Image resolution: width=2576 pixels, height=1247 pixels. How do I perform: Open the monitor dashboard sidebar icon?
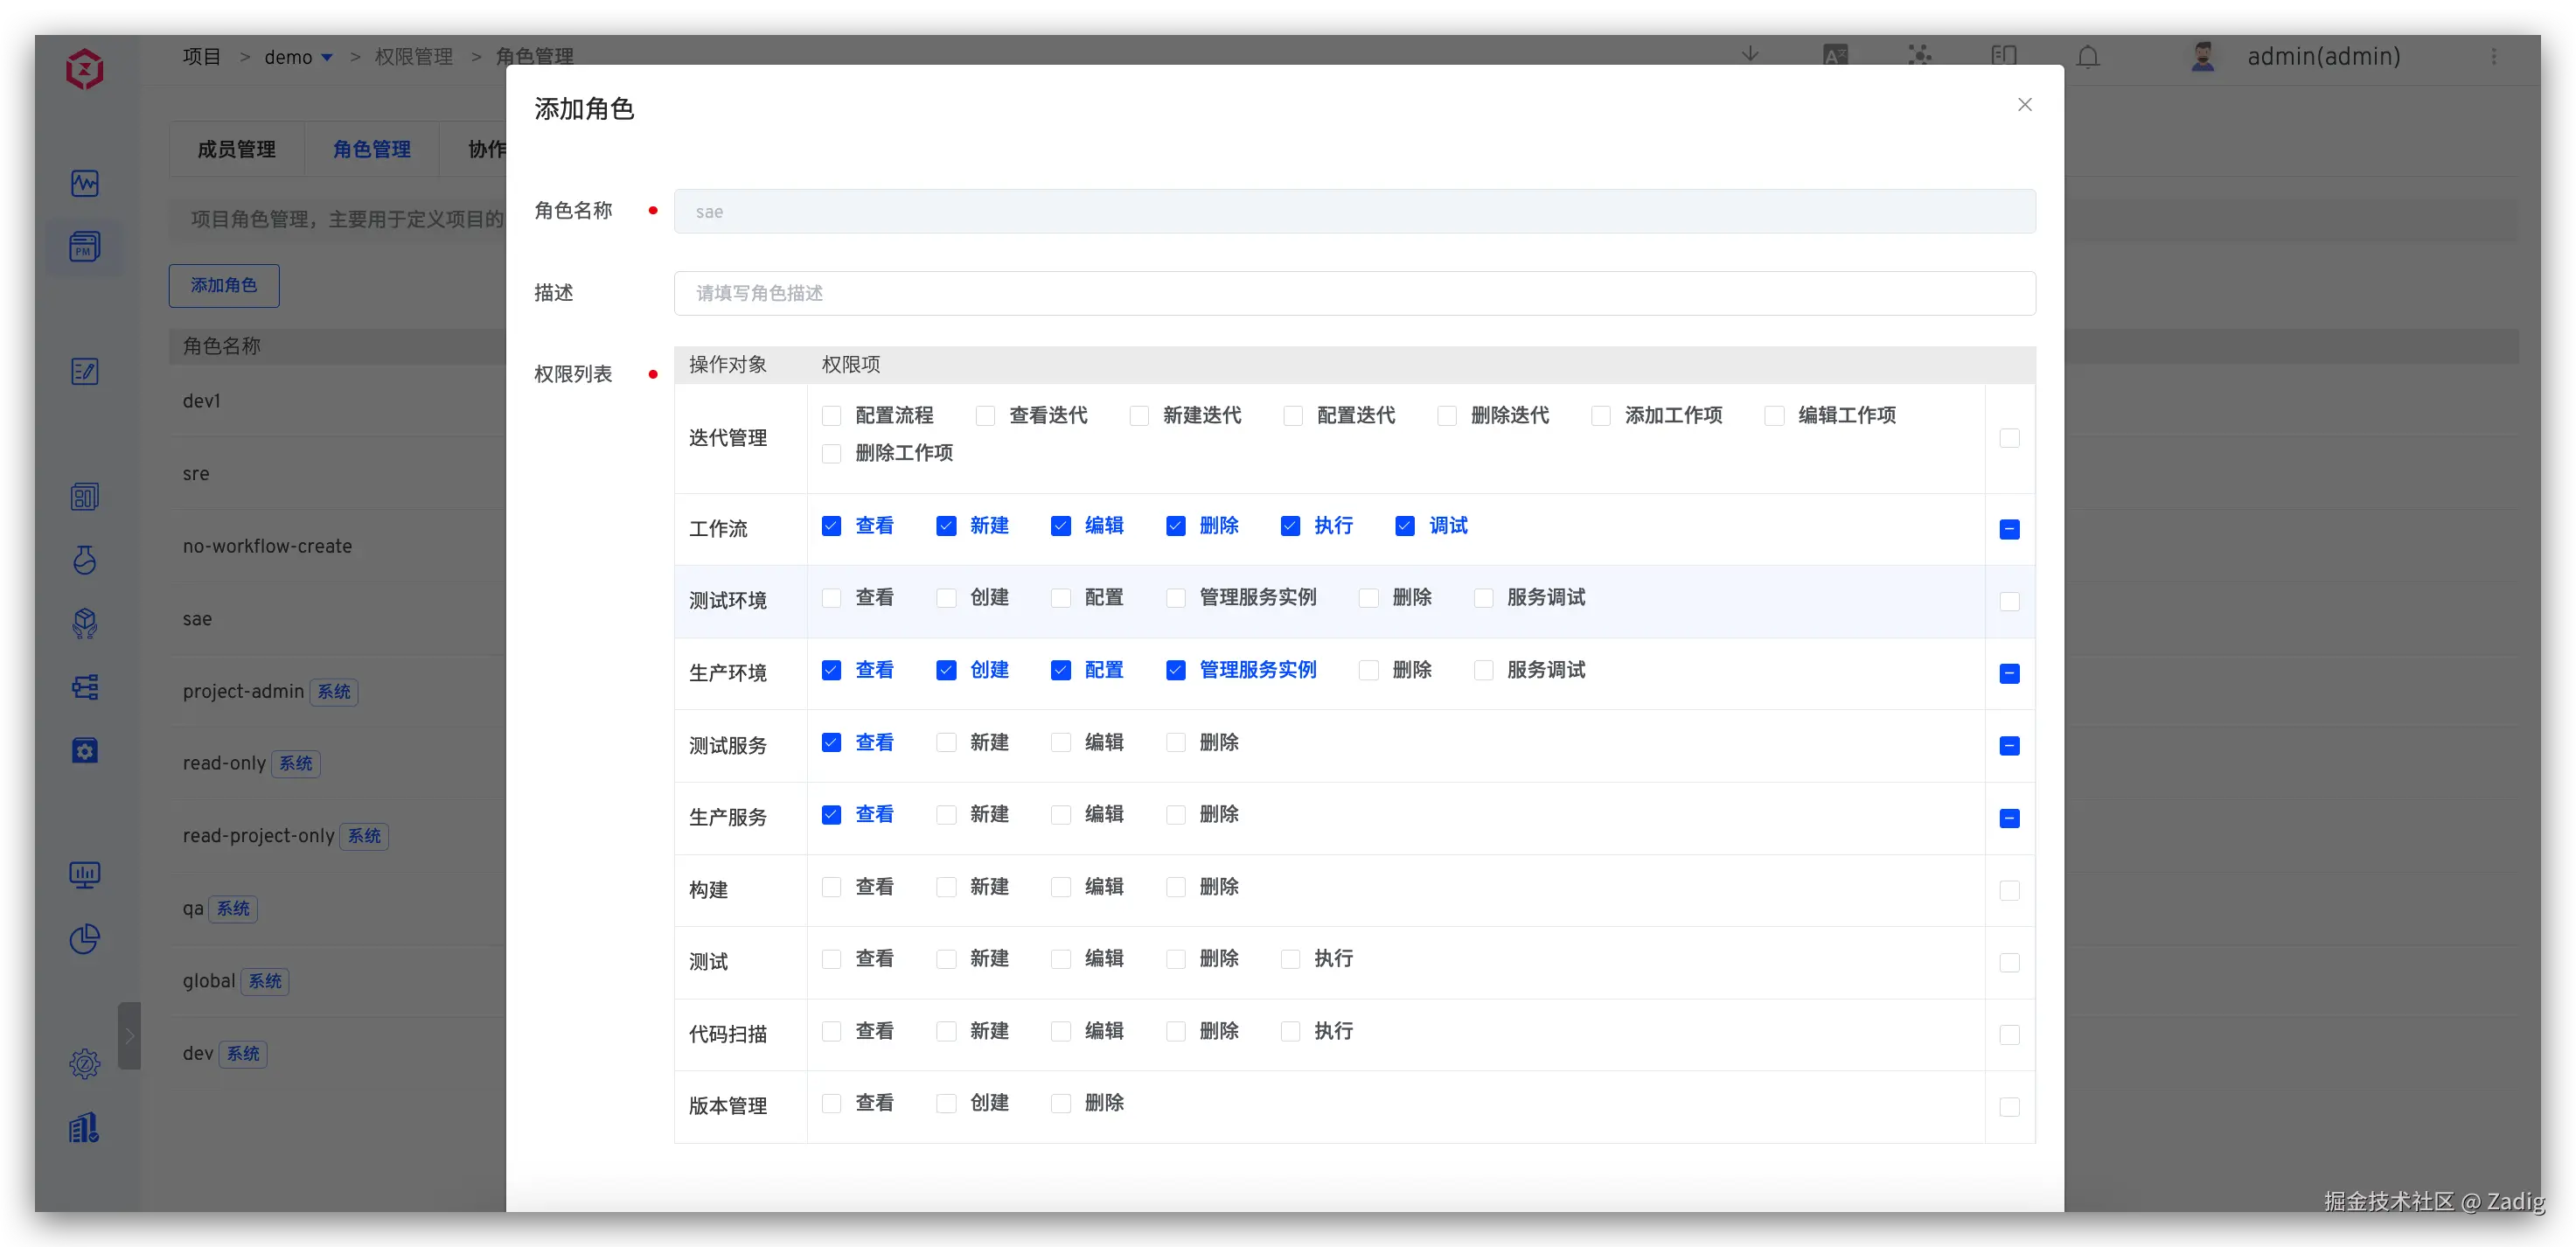85,875
